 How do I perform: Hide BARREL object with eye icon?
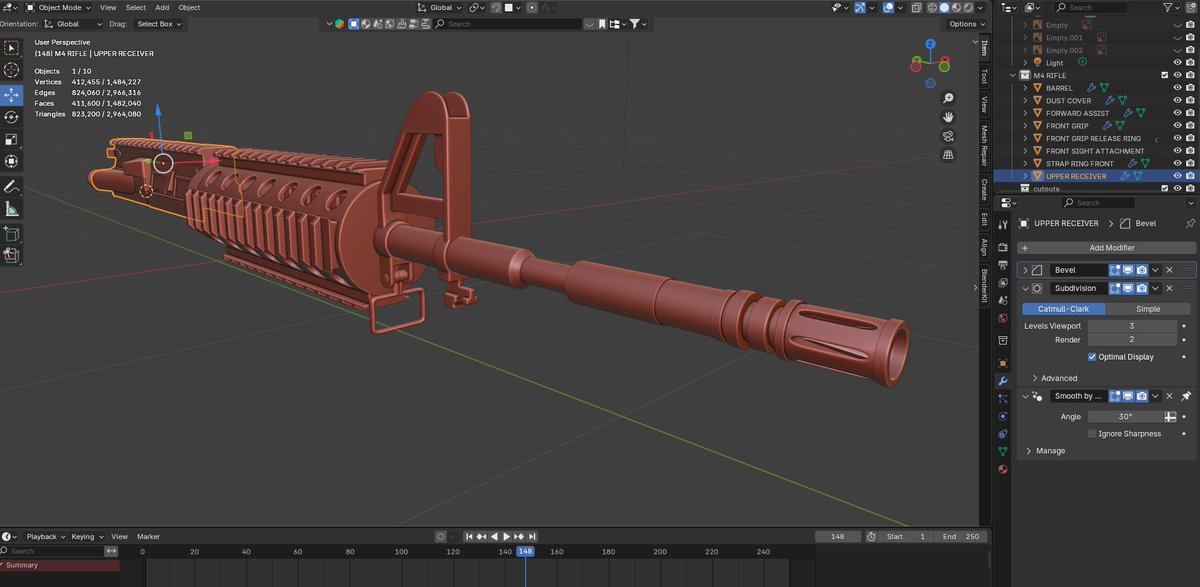tap(1177, 88)
